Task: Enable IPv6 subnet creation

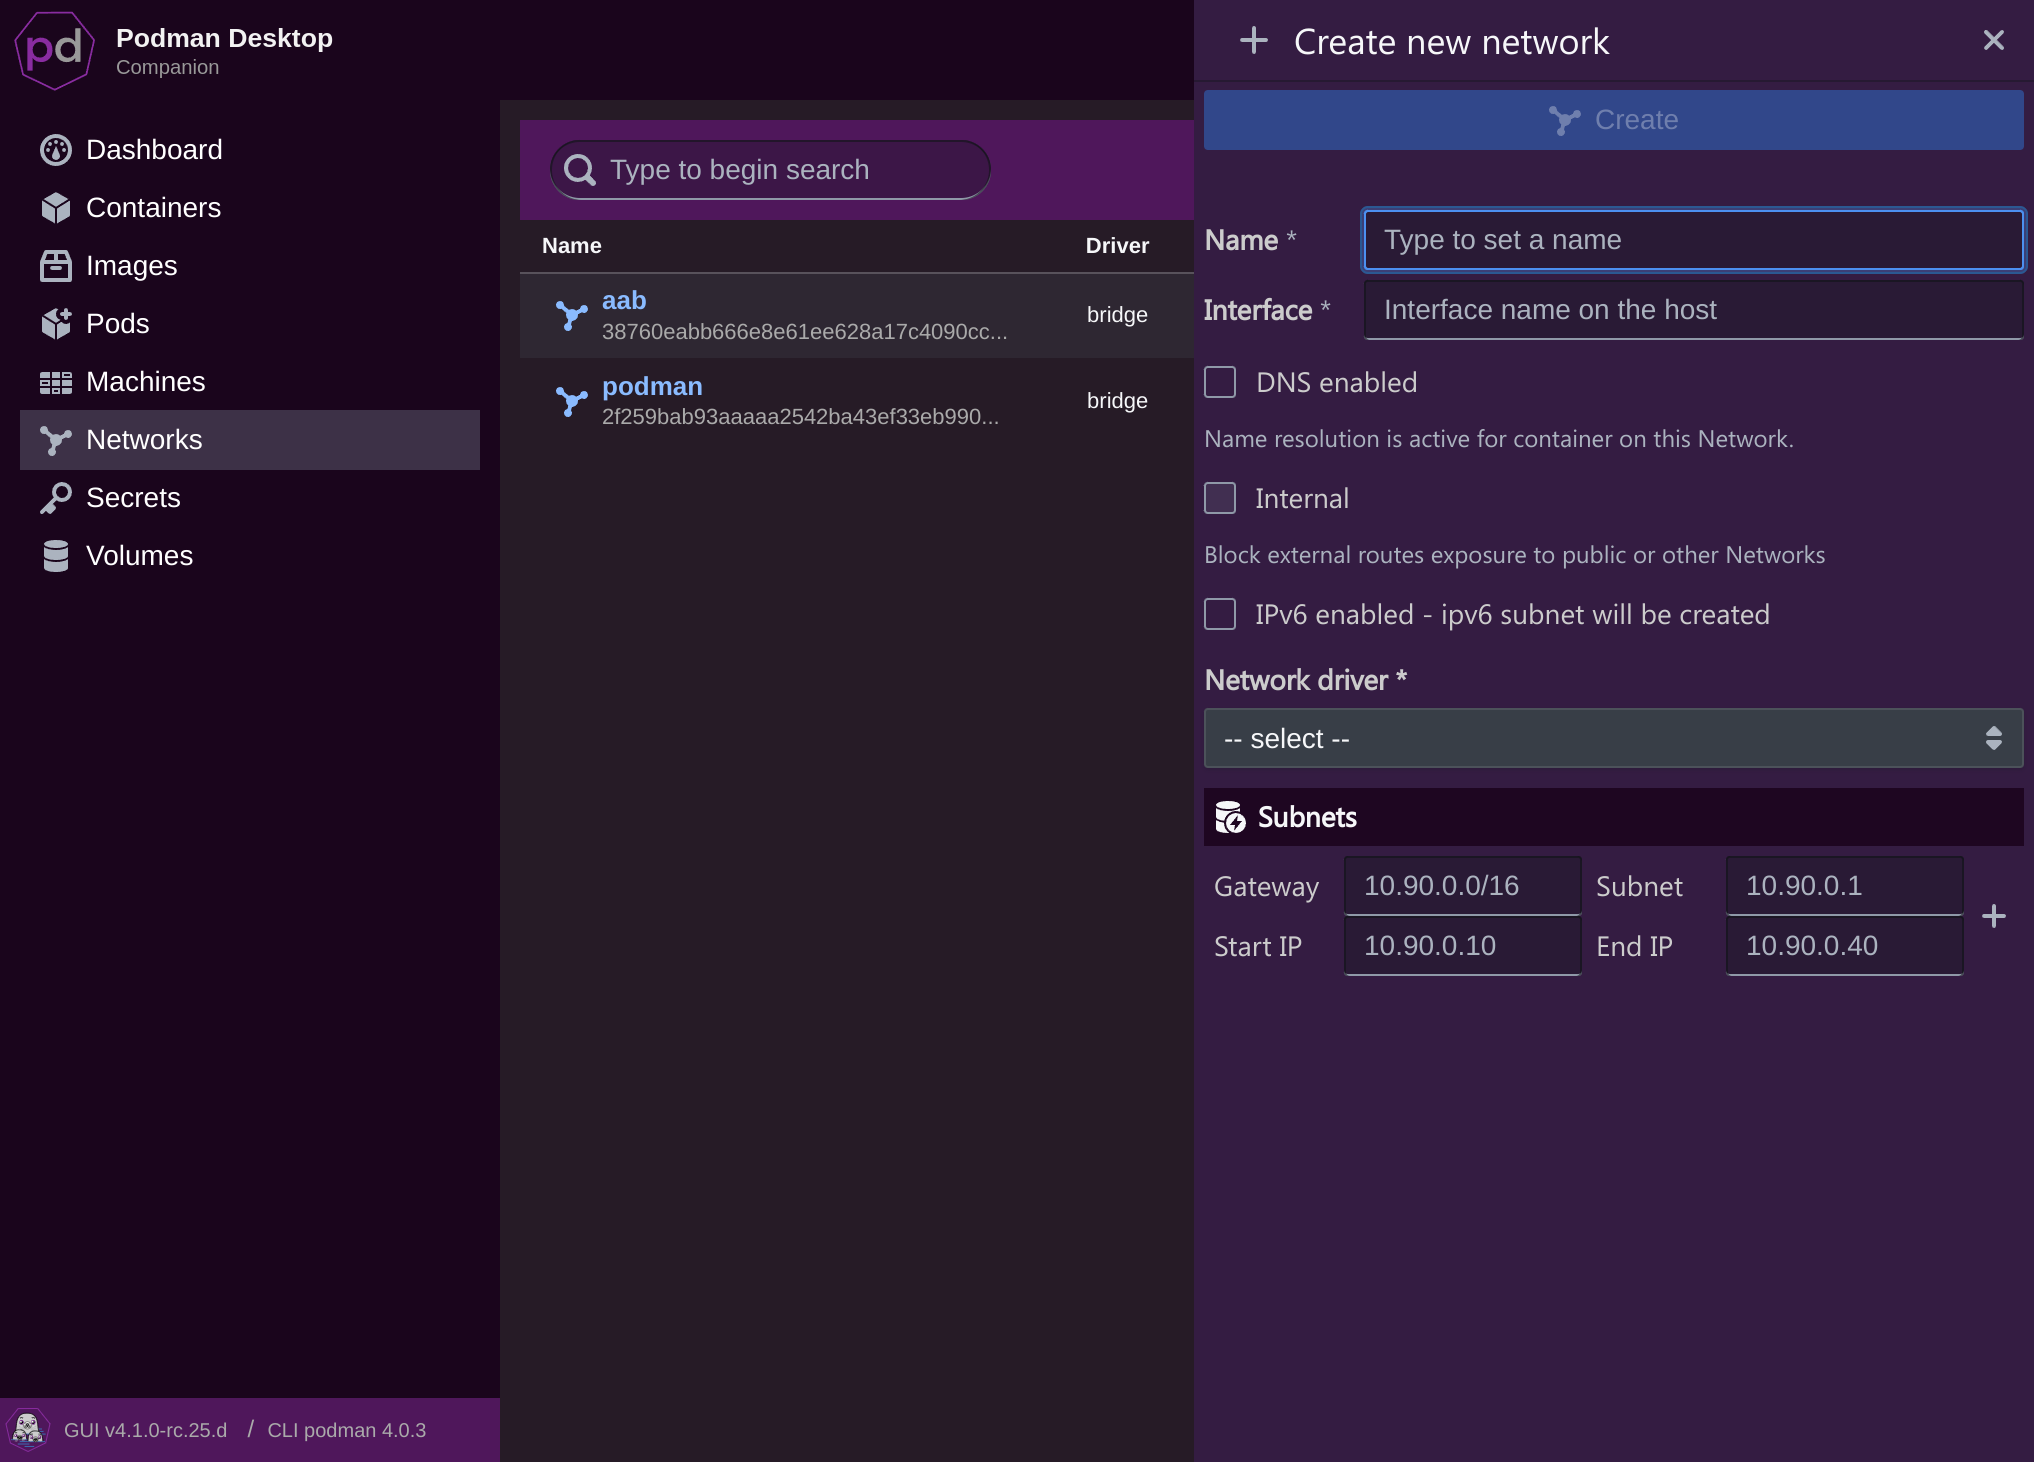Action: pyautogui.click(x=1220, y=614)
